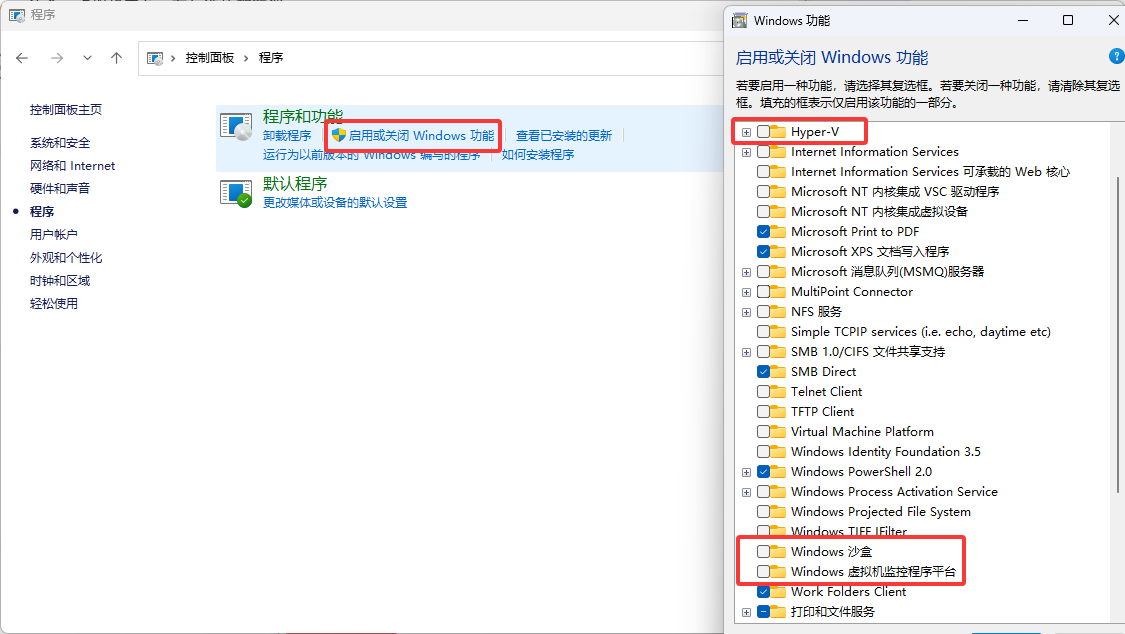This screenshot has width=1125, height=634.
Task: Click 卸载程序 link
Action: 287,136
